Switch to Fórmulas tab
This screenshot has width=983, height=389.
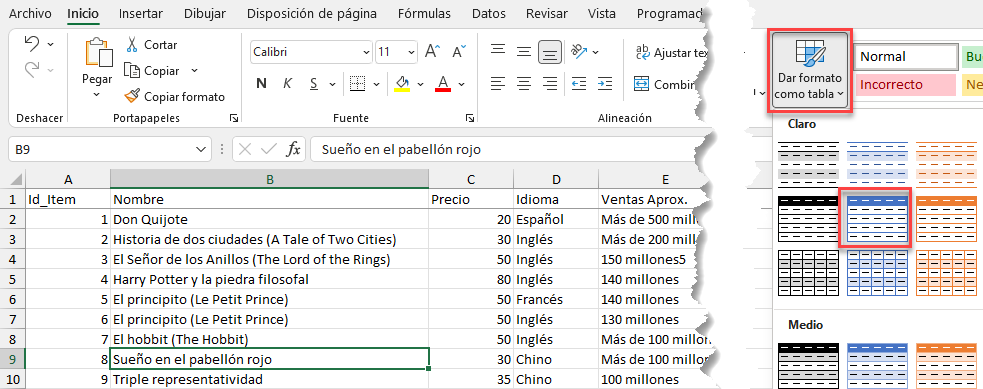pos(424,13)
